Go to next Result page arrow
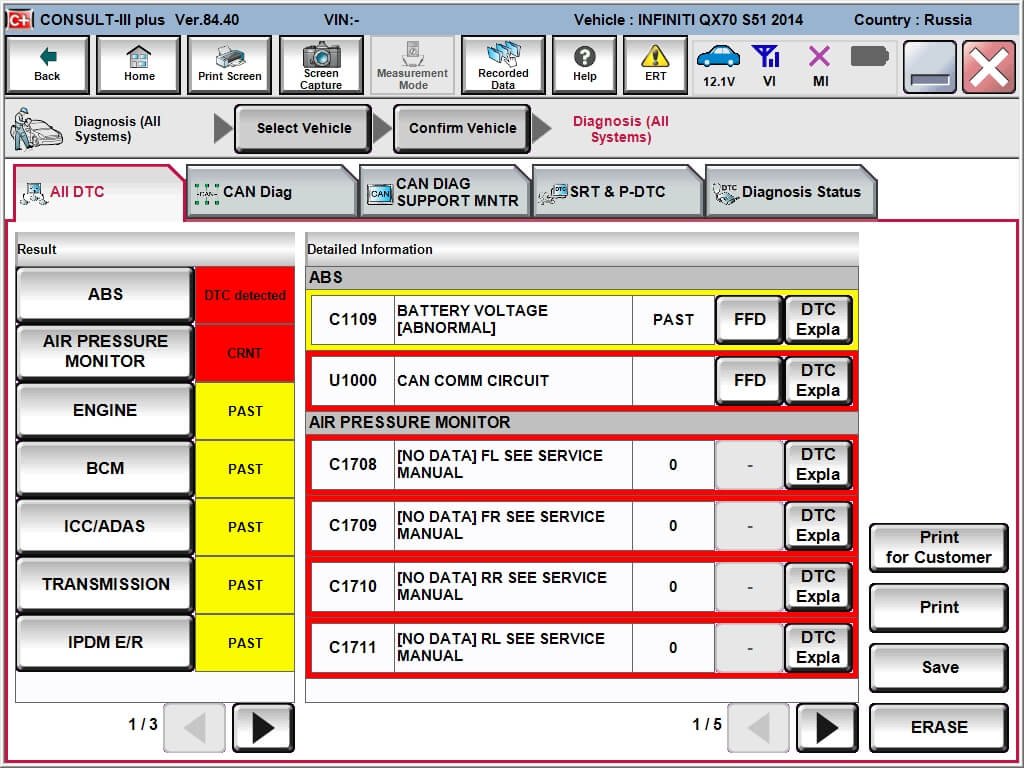This screenshot has width=1024, height=768. tap(263, 728)
